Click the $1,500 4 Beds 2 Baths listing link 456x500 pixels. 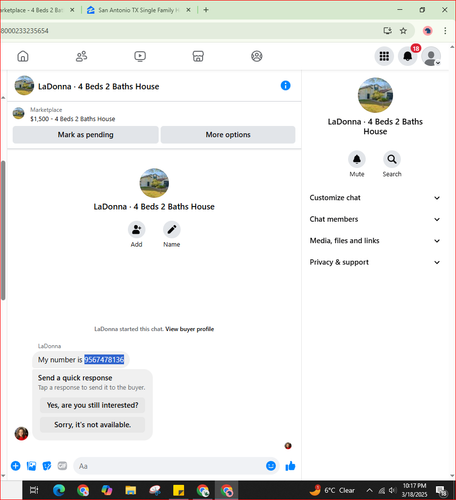pyautogui.click(x=72, y=119)
